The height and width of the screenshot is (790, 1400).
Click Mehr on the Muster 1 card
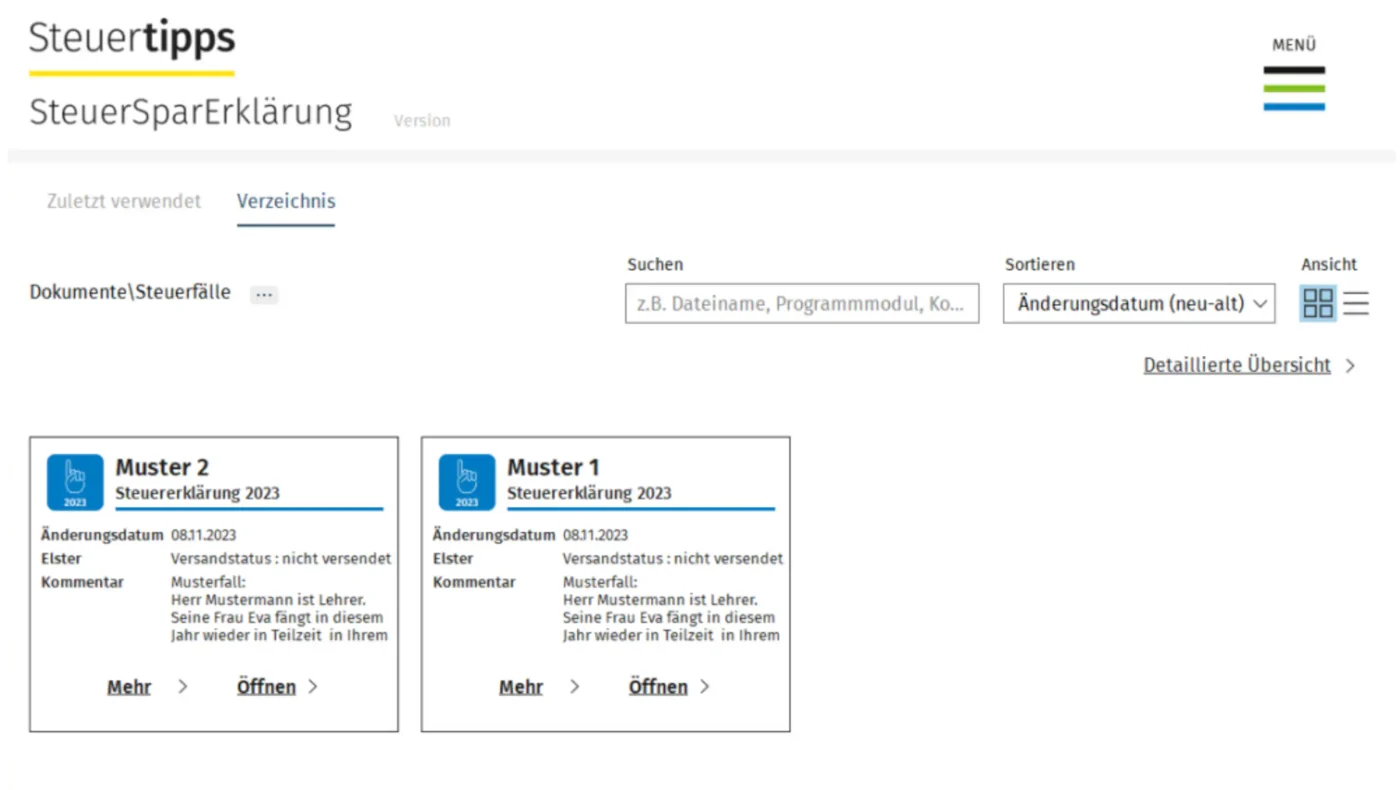(521, 687)
